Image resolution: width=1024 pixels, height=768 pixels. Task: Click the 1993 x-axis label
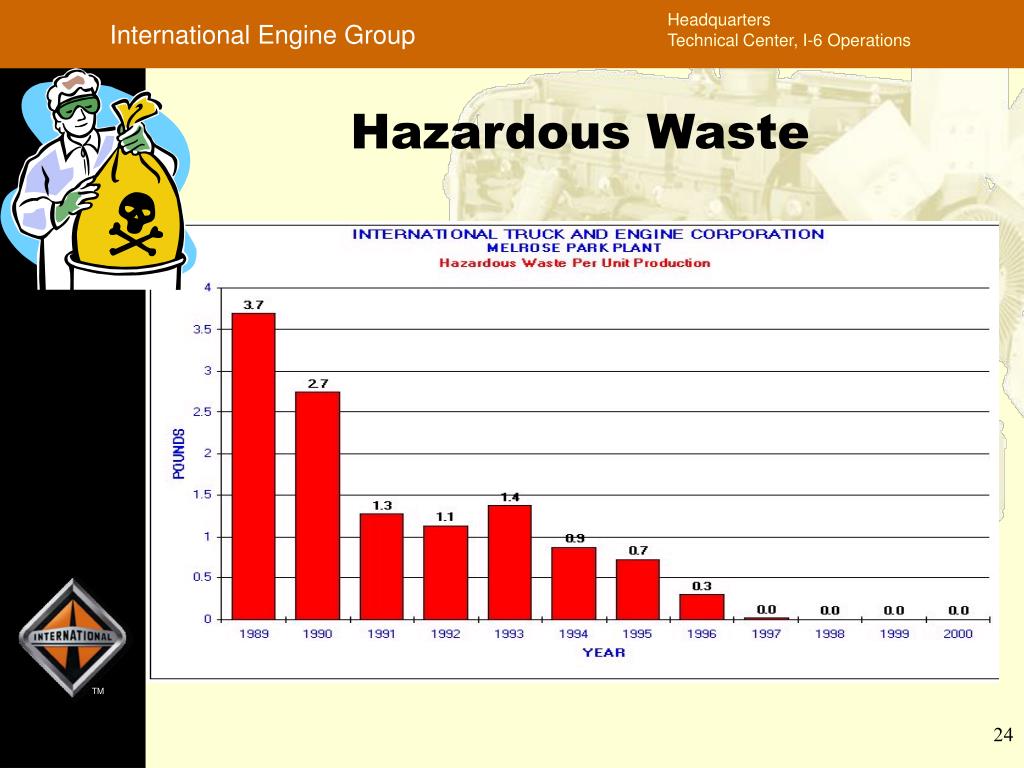point(509,633)
